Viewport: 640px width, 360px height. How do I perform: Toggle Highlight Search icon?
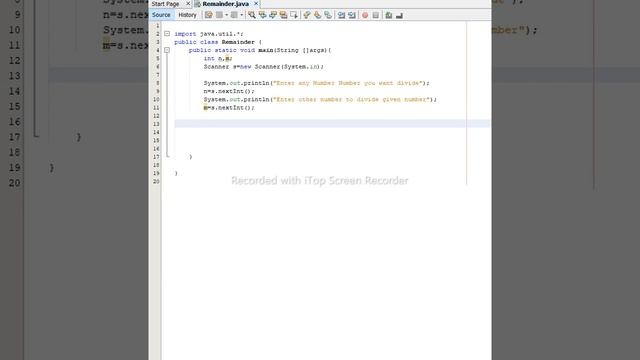[283, 15]
